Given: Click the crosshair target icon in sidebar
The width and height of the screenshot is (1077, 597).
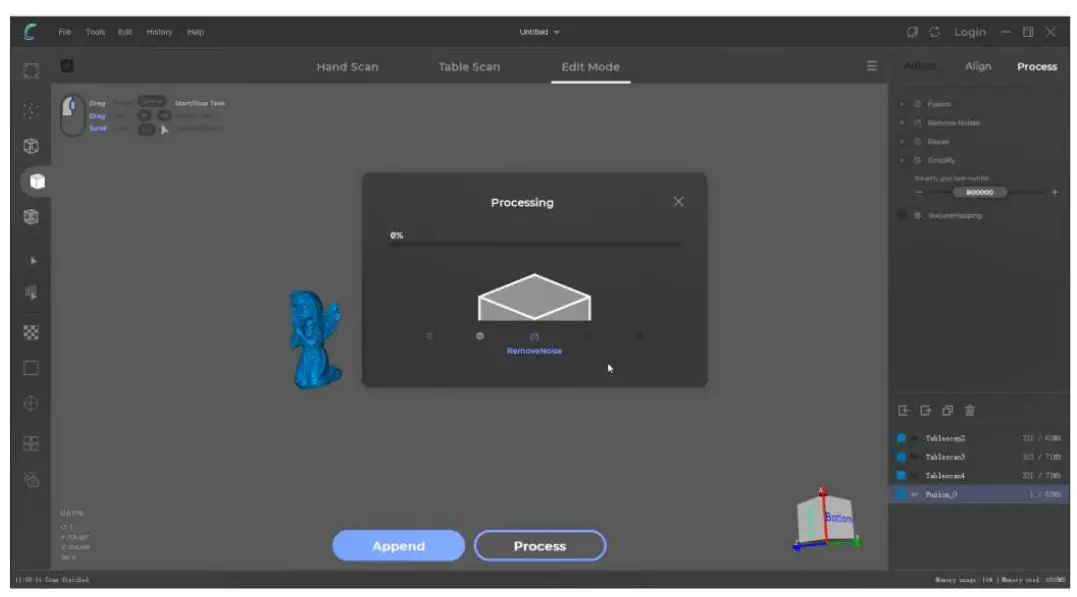Looking at the screenshot, I should click(31, 403).
